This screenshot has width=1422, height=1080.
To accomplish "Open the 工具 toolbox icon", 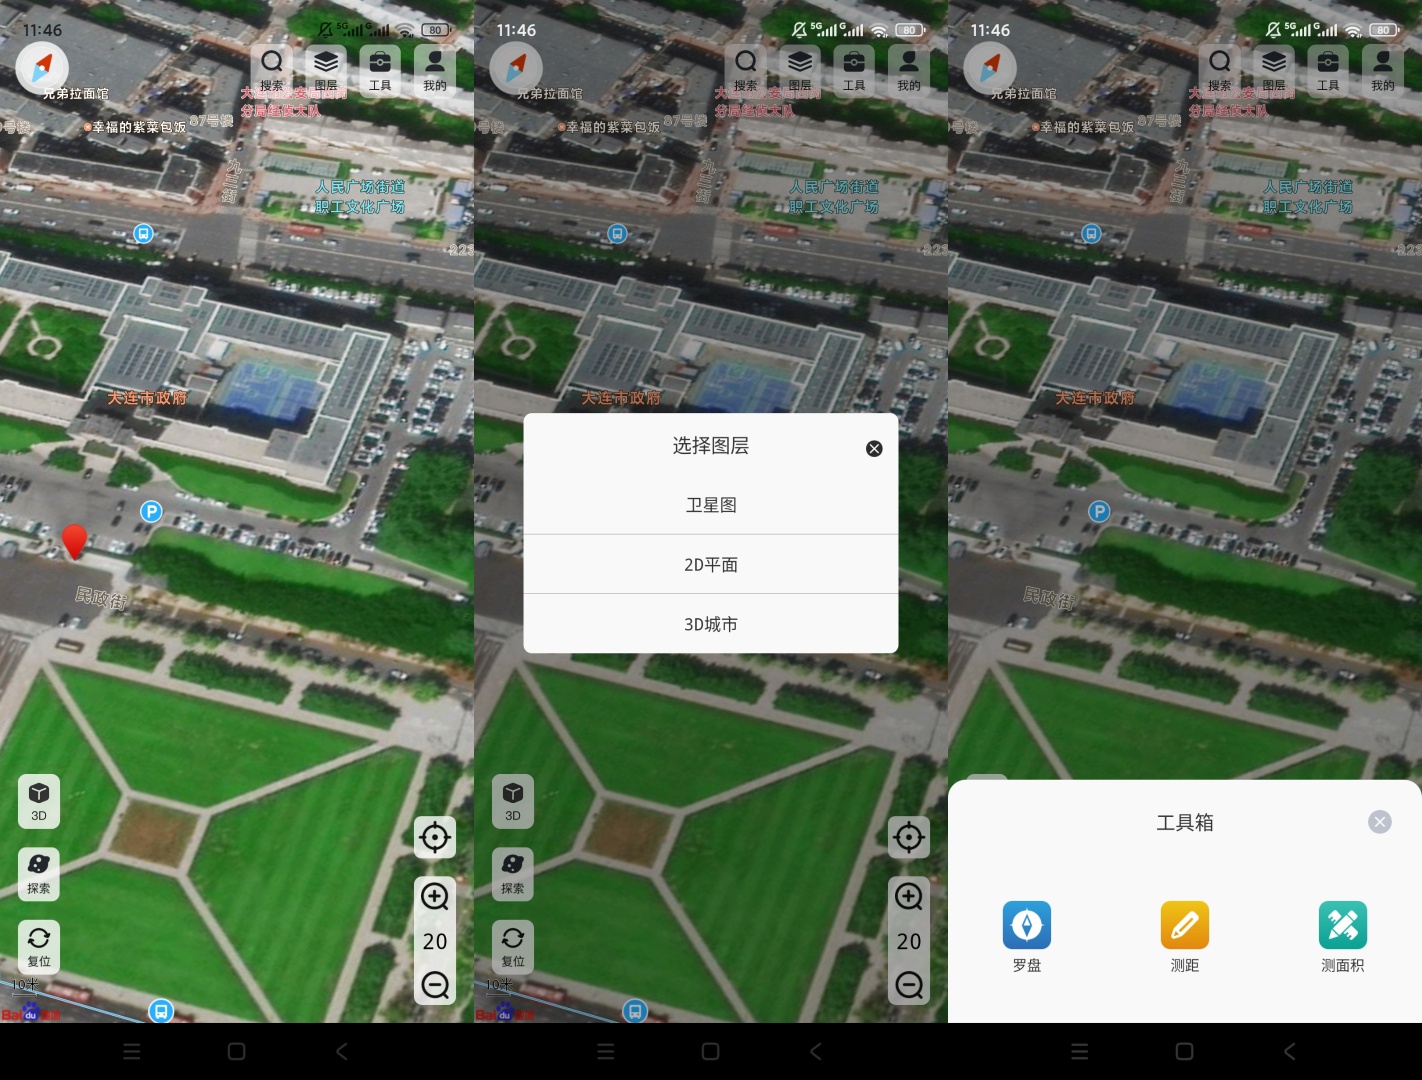I will (x=379, y=68).
